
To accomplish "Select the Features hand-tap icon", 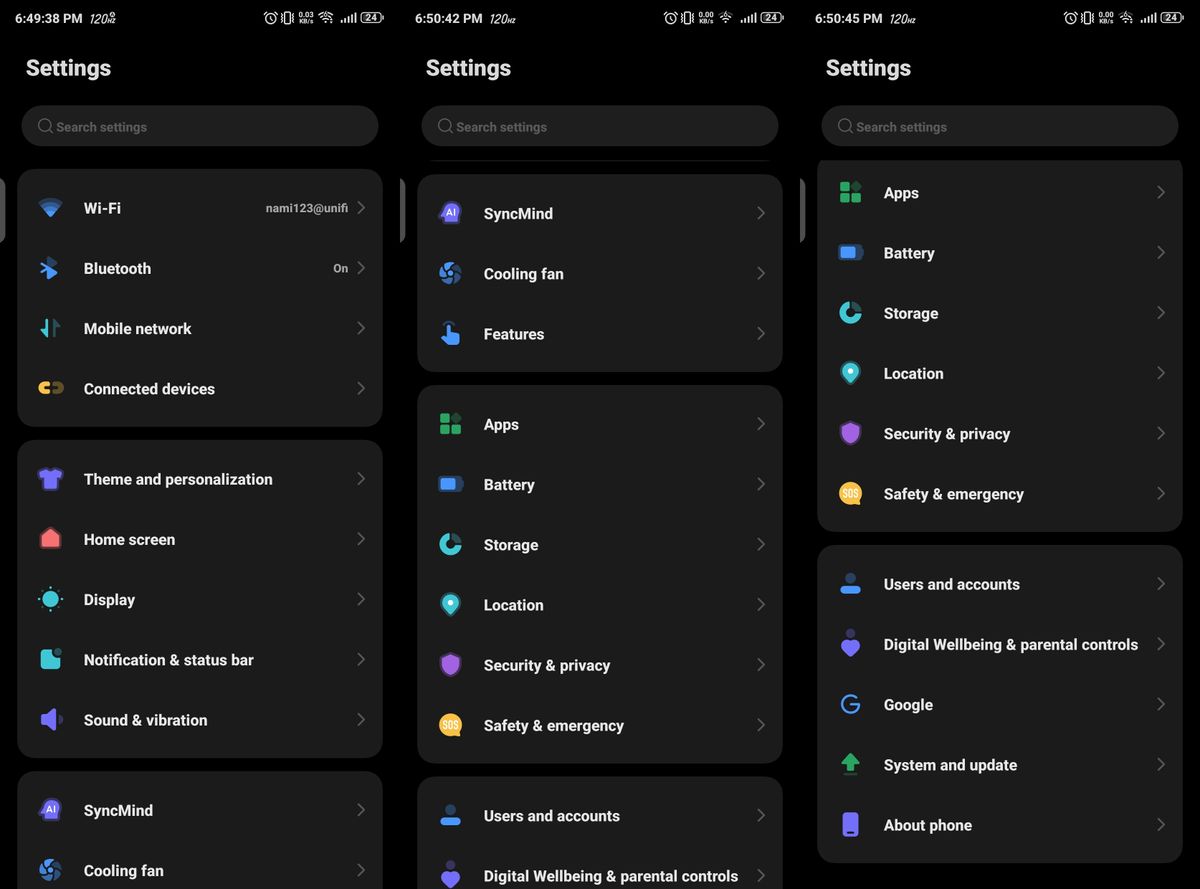I will [450, 334].
